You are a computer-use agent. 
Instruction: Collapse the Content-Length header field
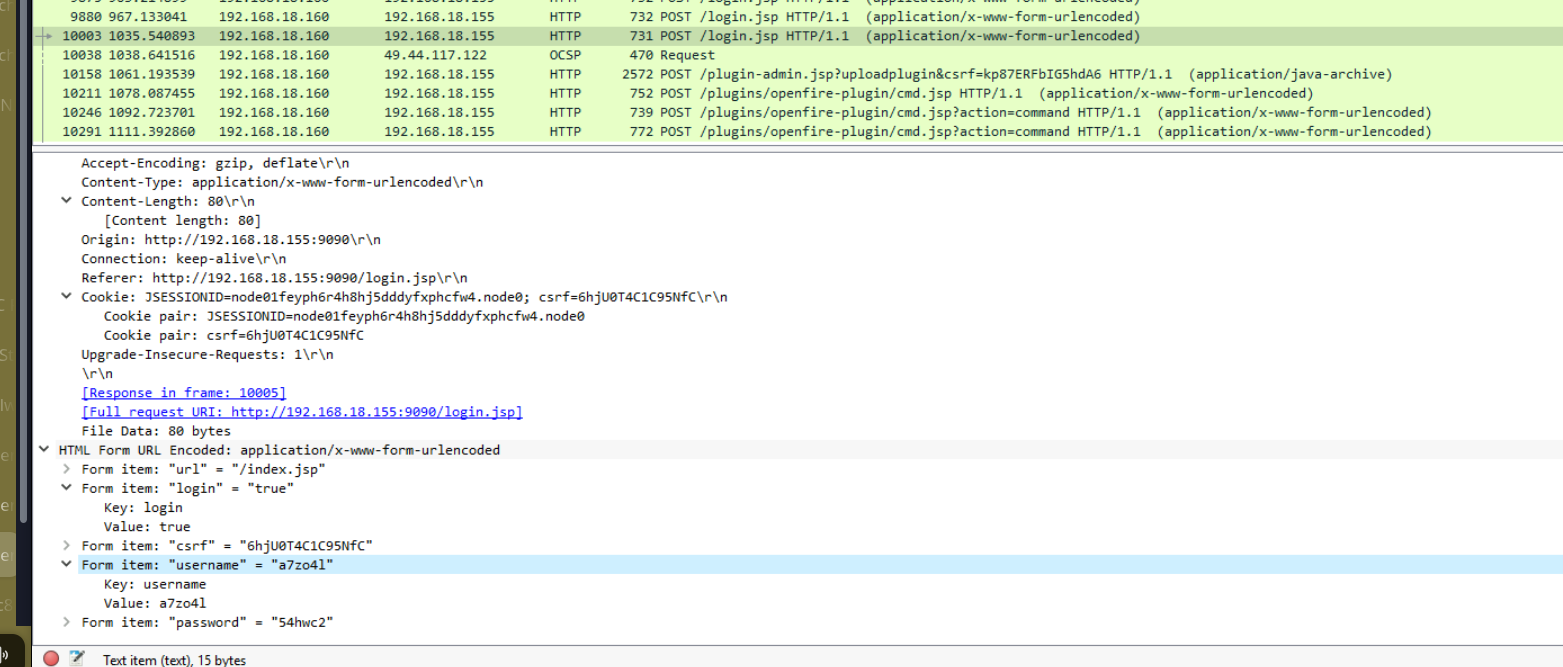66,201
